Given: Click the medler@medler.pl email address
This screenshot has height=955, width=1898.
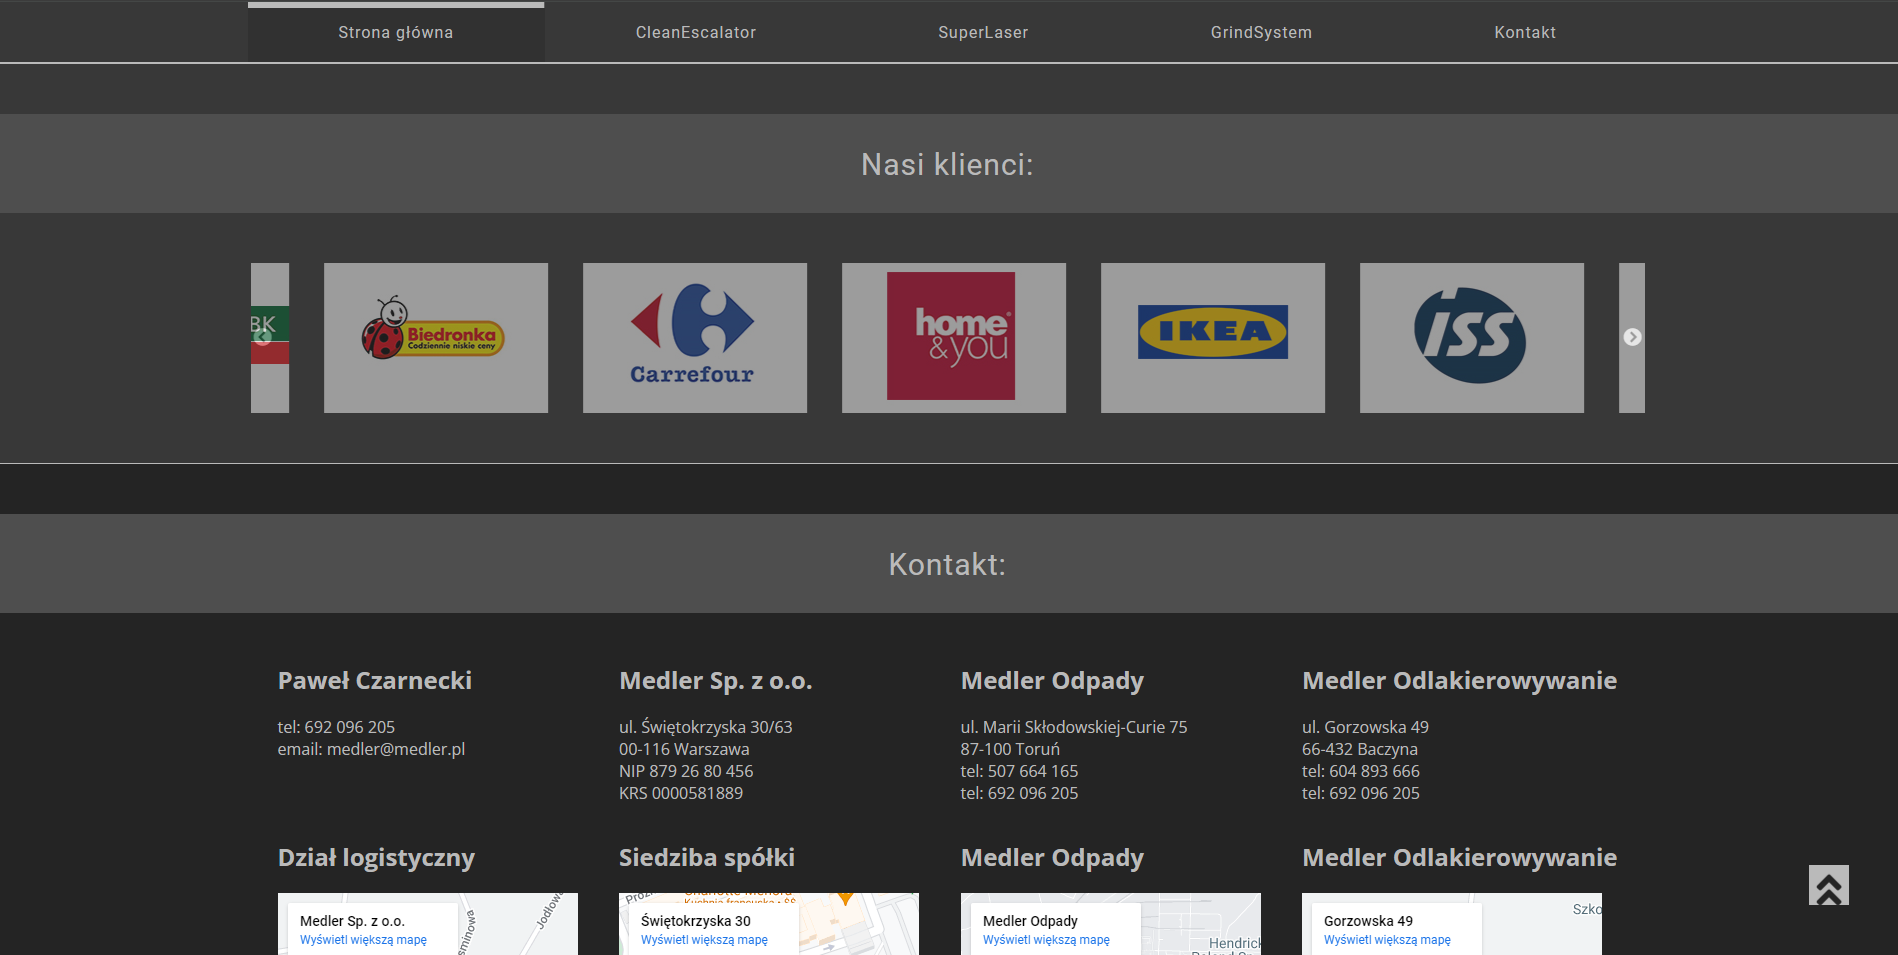Looking at the screenshot, I should click(x=395, y=749).
